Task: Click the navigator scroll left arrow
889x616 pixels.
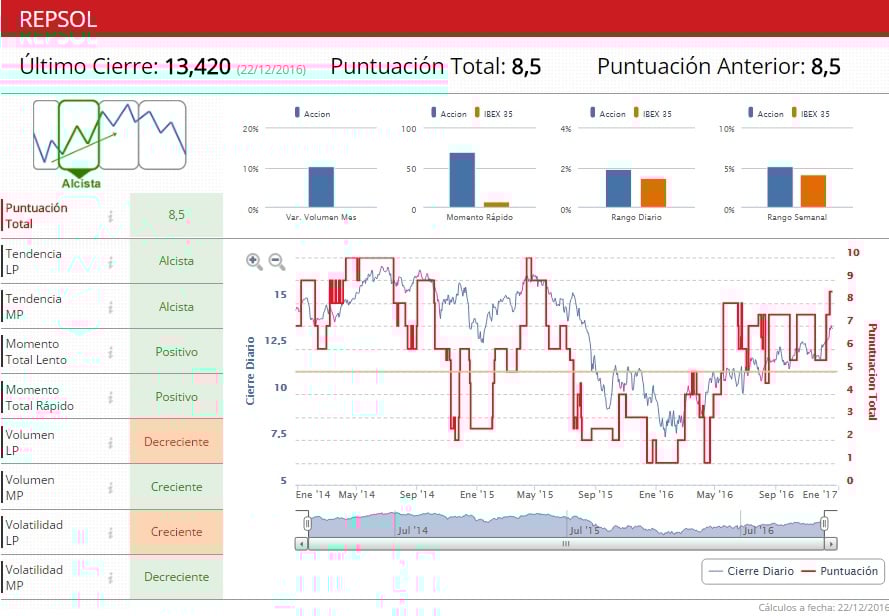Action: click(x=301, y=543)
